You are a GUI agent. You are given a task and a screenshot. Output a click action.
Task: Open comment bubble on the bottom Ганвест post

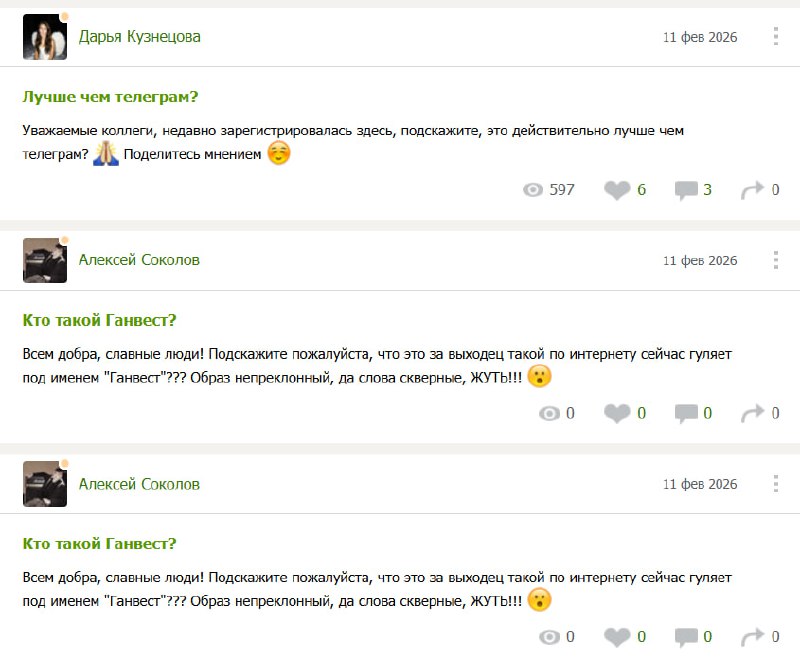689,636
